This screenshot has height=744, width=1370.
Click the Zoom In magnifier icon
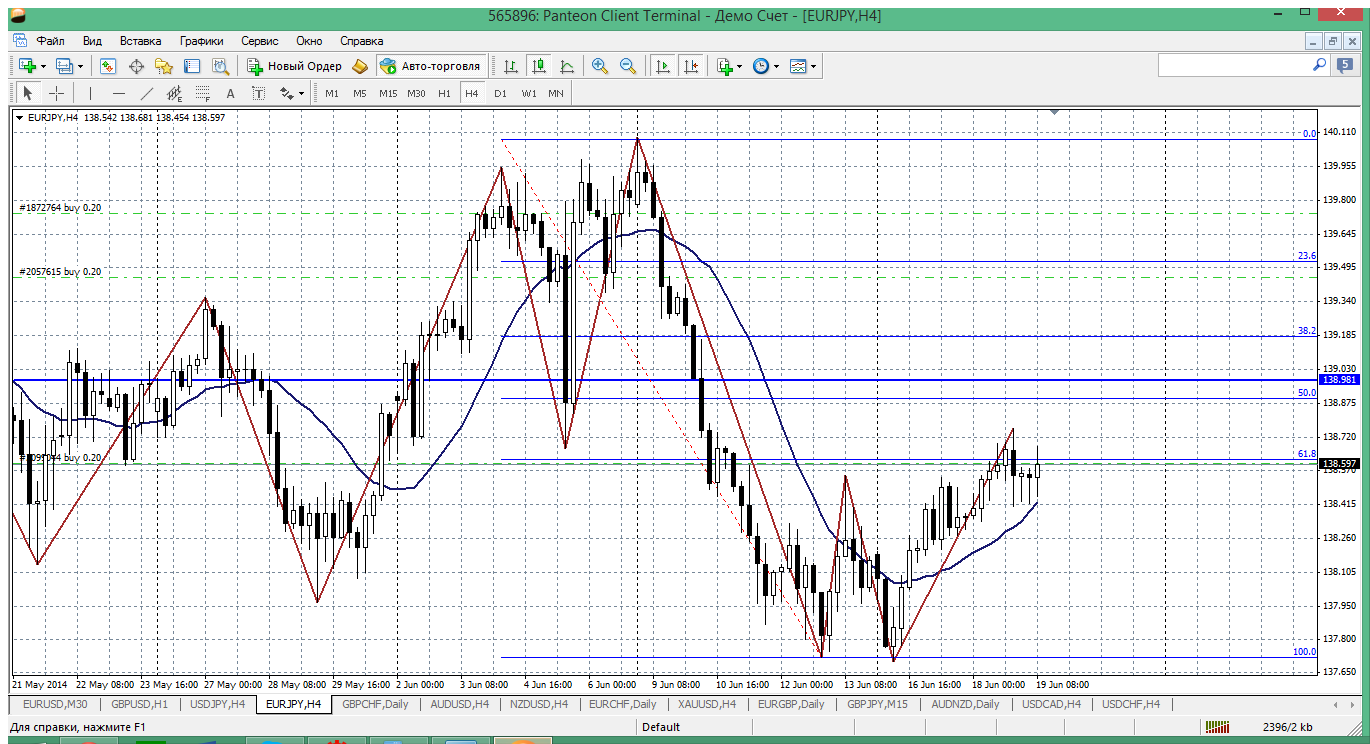coord(600,66)
